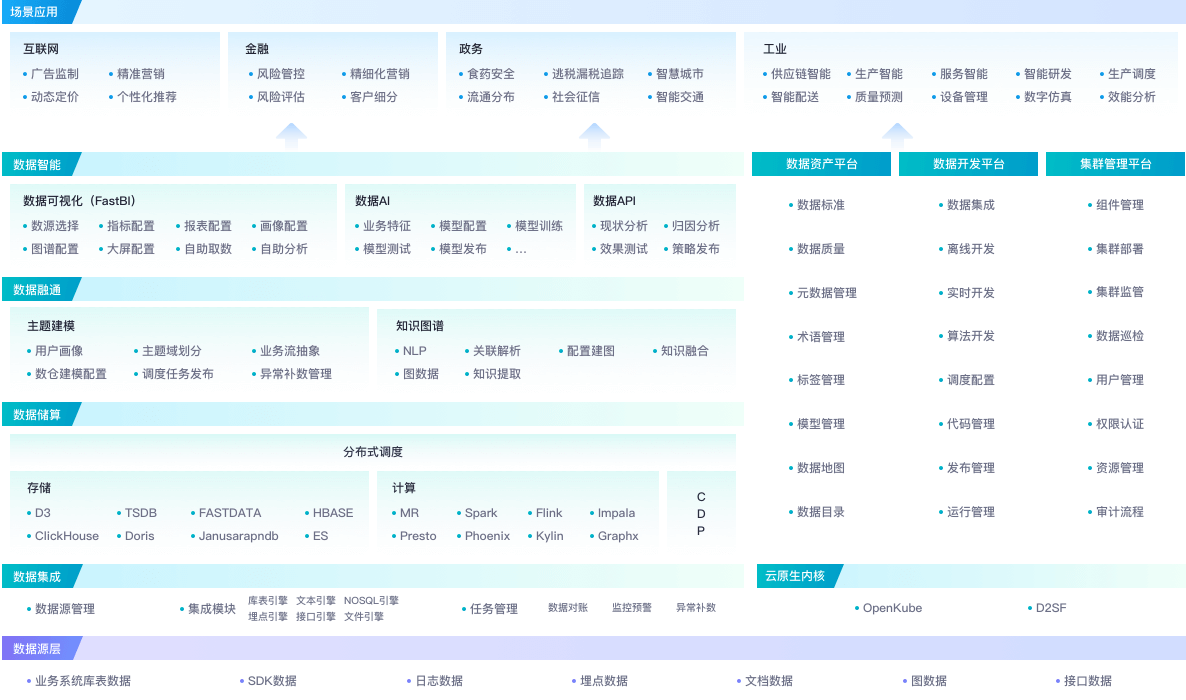Select 智慧城市 in the 政务 group
Image resolution: width=1186 pixels, height=700 pixels.
pyautogui.click(x=679, y=74)
